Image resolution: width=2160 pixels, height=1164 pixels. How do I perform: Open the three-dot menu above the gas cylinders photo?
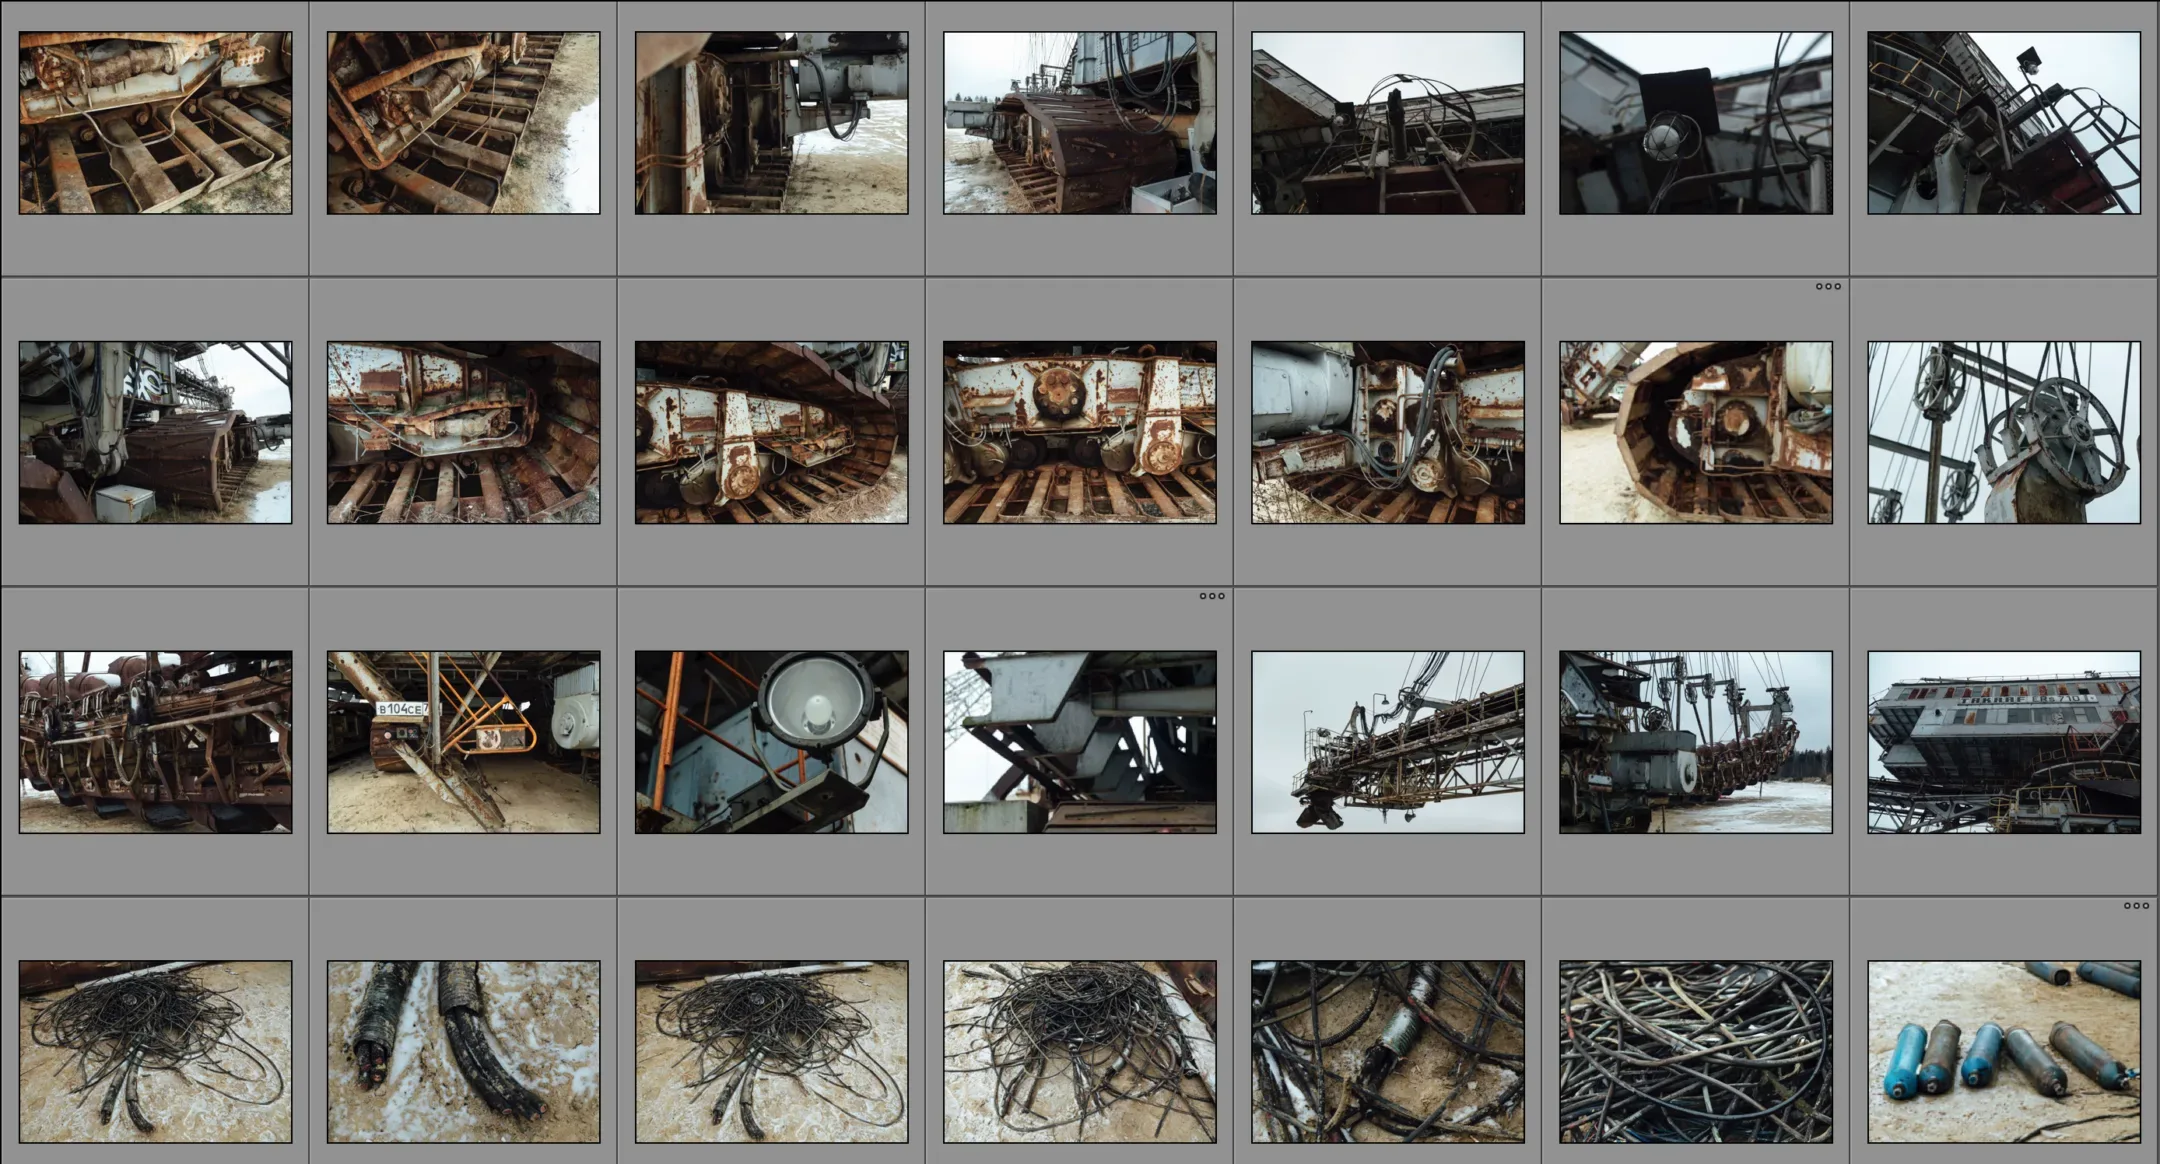pyautogui.click(x=2135, y=905)
